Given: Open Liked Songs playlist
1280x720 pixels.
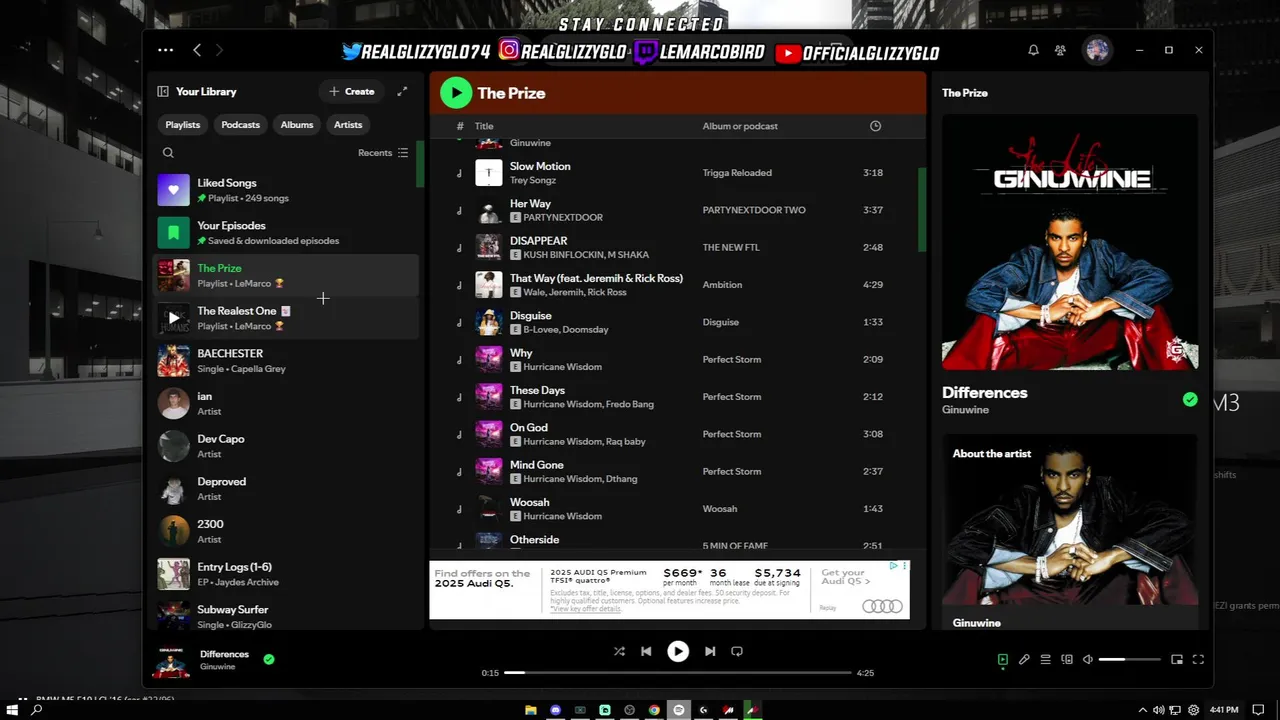Looking at the screenshot, I should click(285, 190).
